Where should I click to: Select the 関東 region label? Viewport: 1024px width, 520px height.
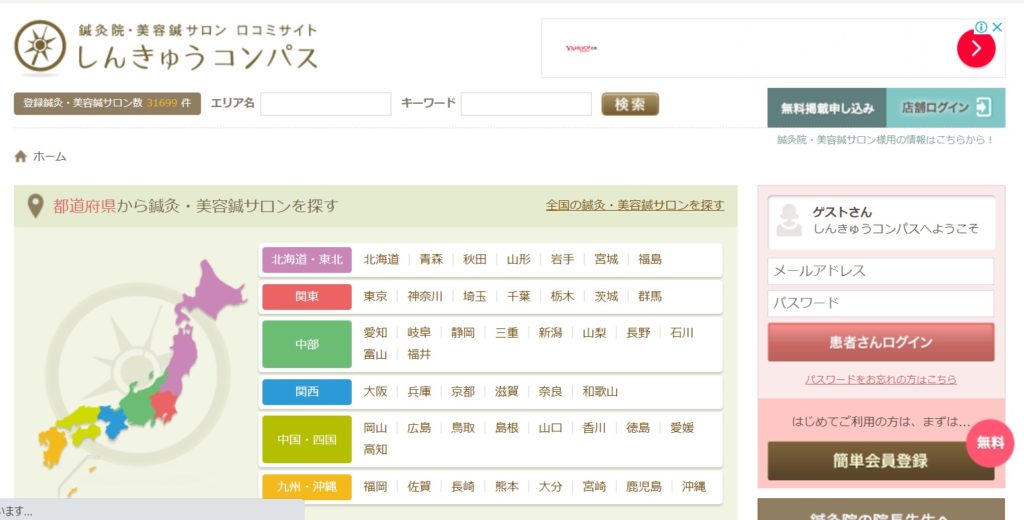tap(307, 297)
